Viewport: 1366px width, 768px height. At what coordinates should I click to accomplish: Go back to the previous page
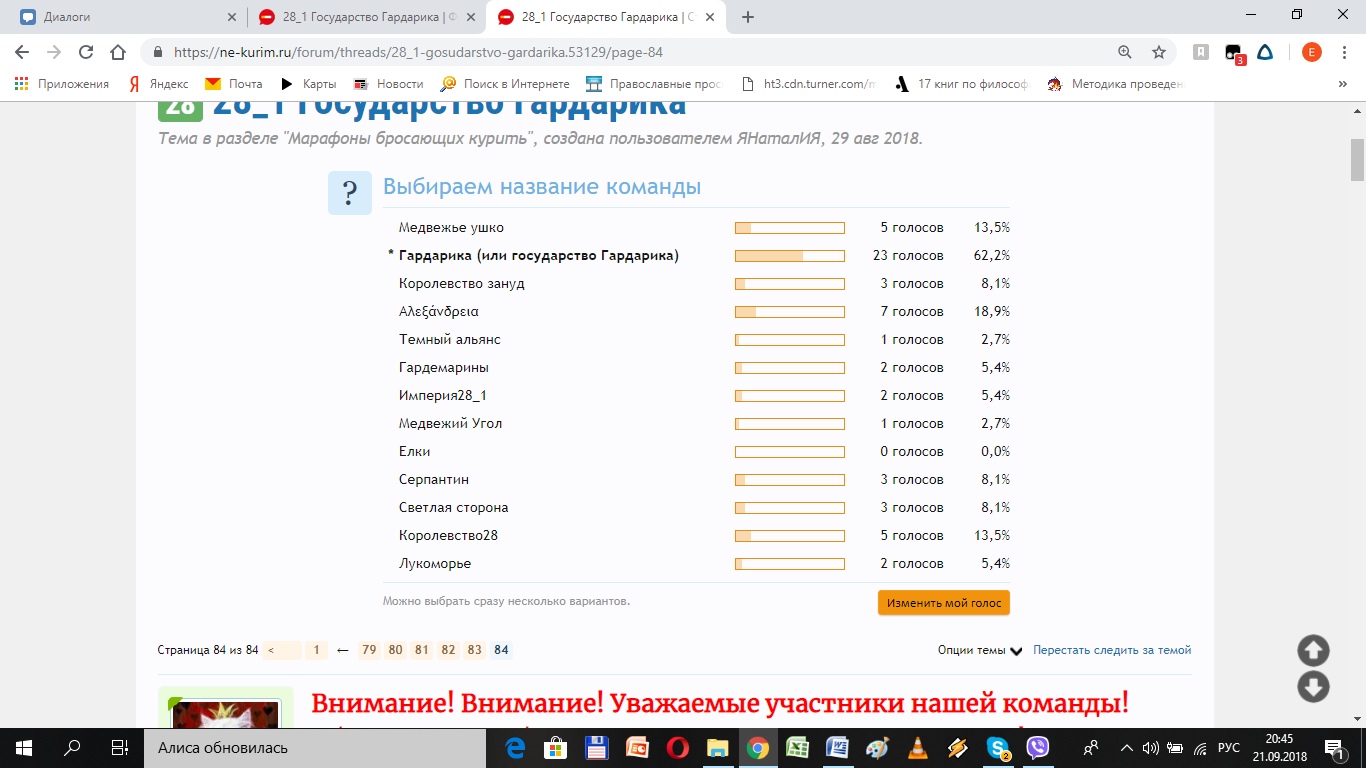click(22, 52)
